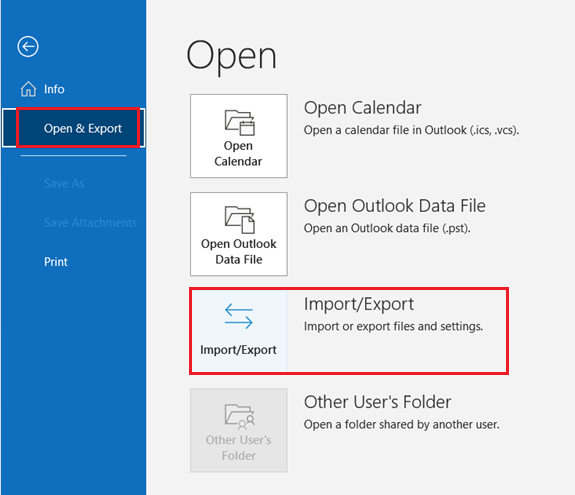Click 'Open a calendar file in Outlook' description
The image size is (575, 495).
click(x=411, y=130)
